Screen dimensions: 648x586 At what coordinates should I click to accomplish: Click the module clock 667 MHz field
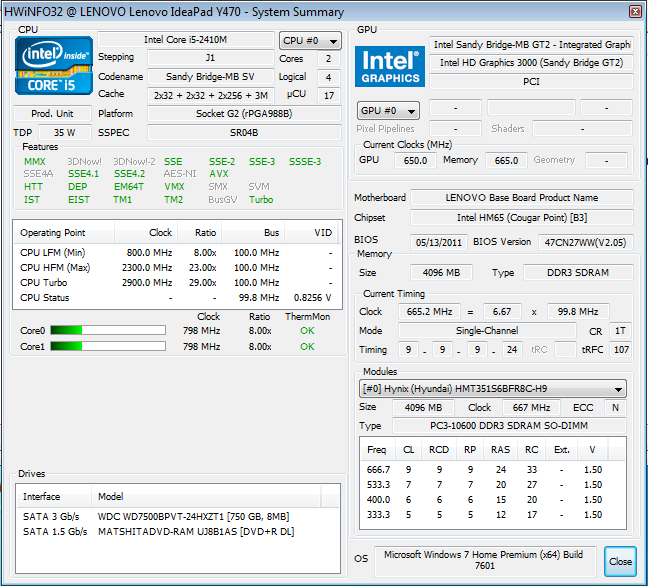point(531,407)
